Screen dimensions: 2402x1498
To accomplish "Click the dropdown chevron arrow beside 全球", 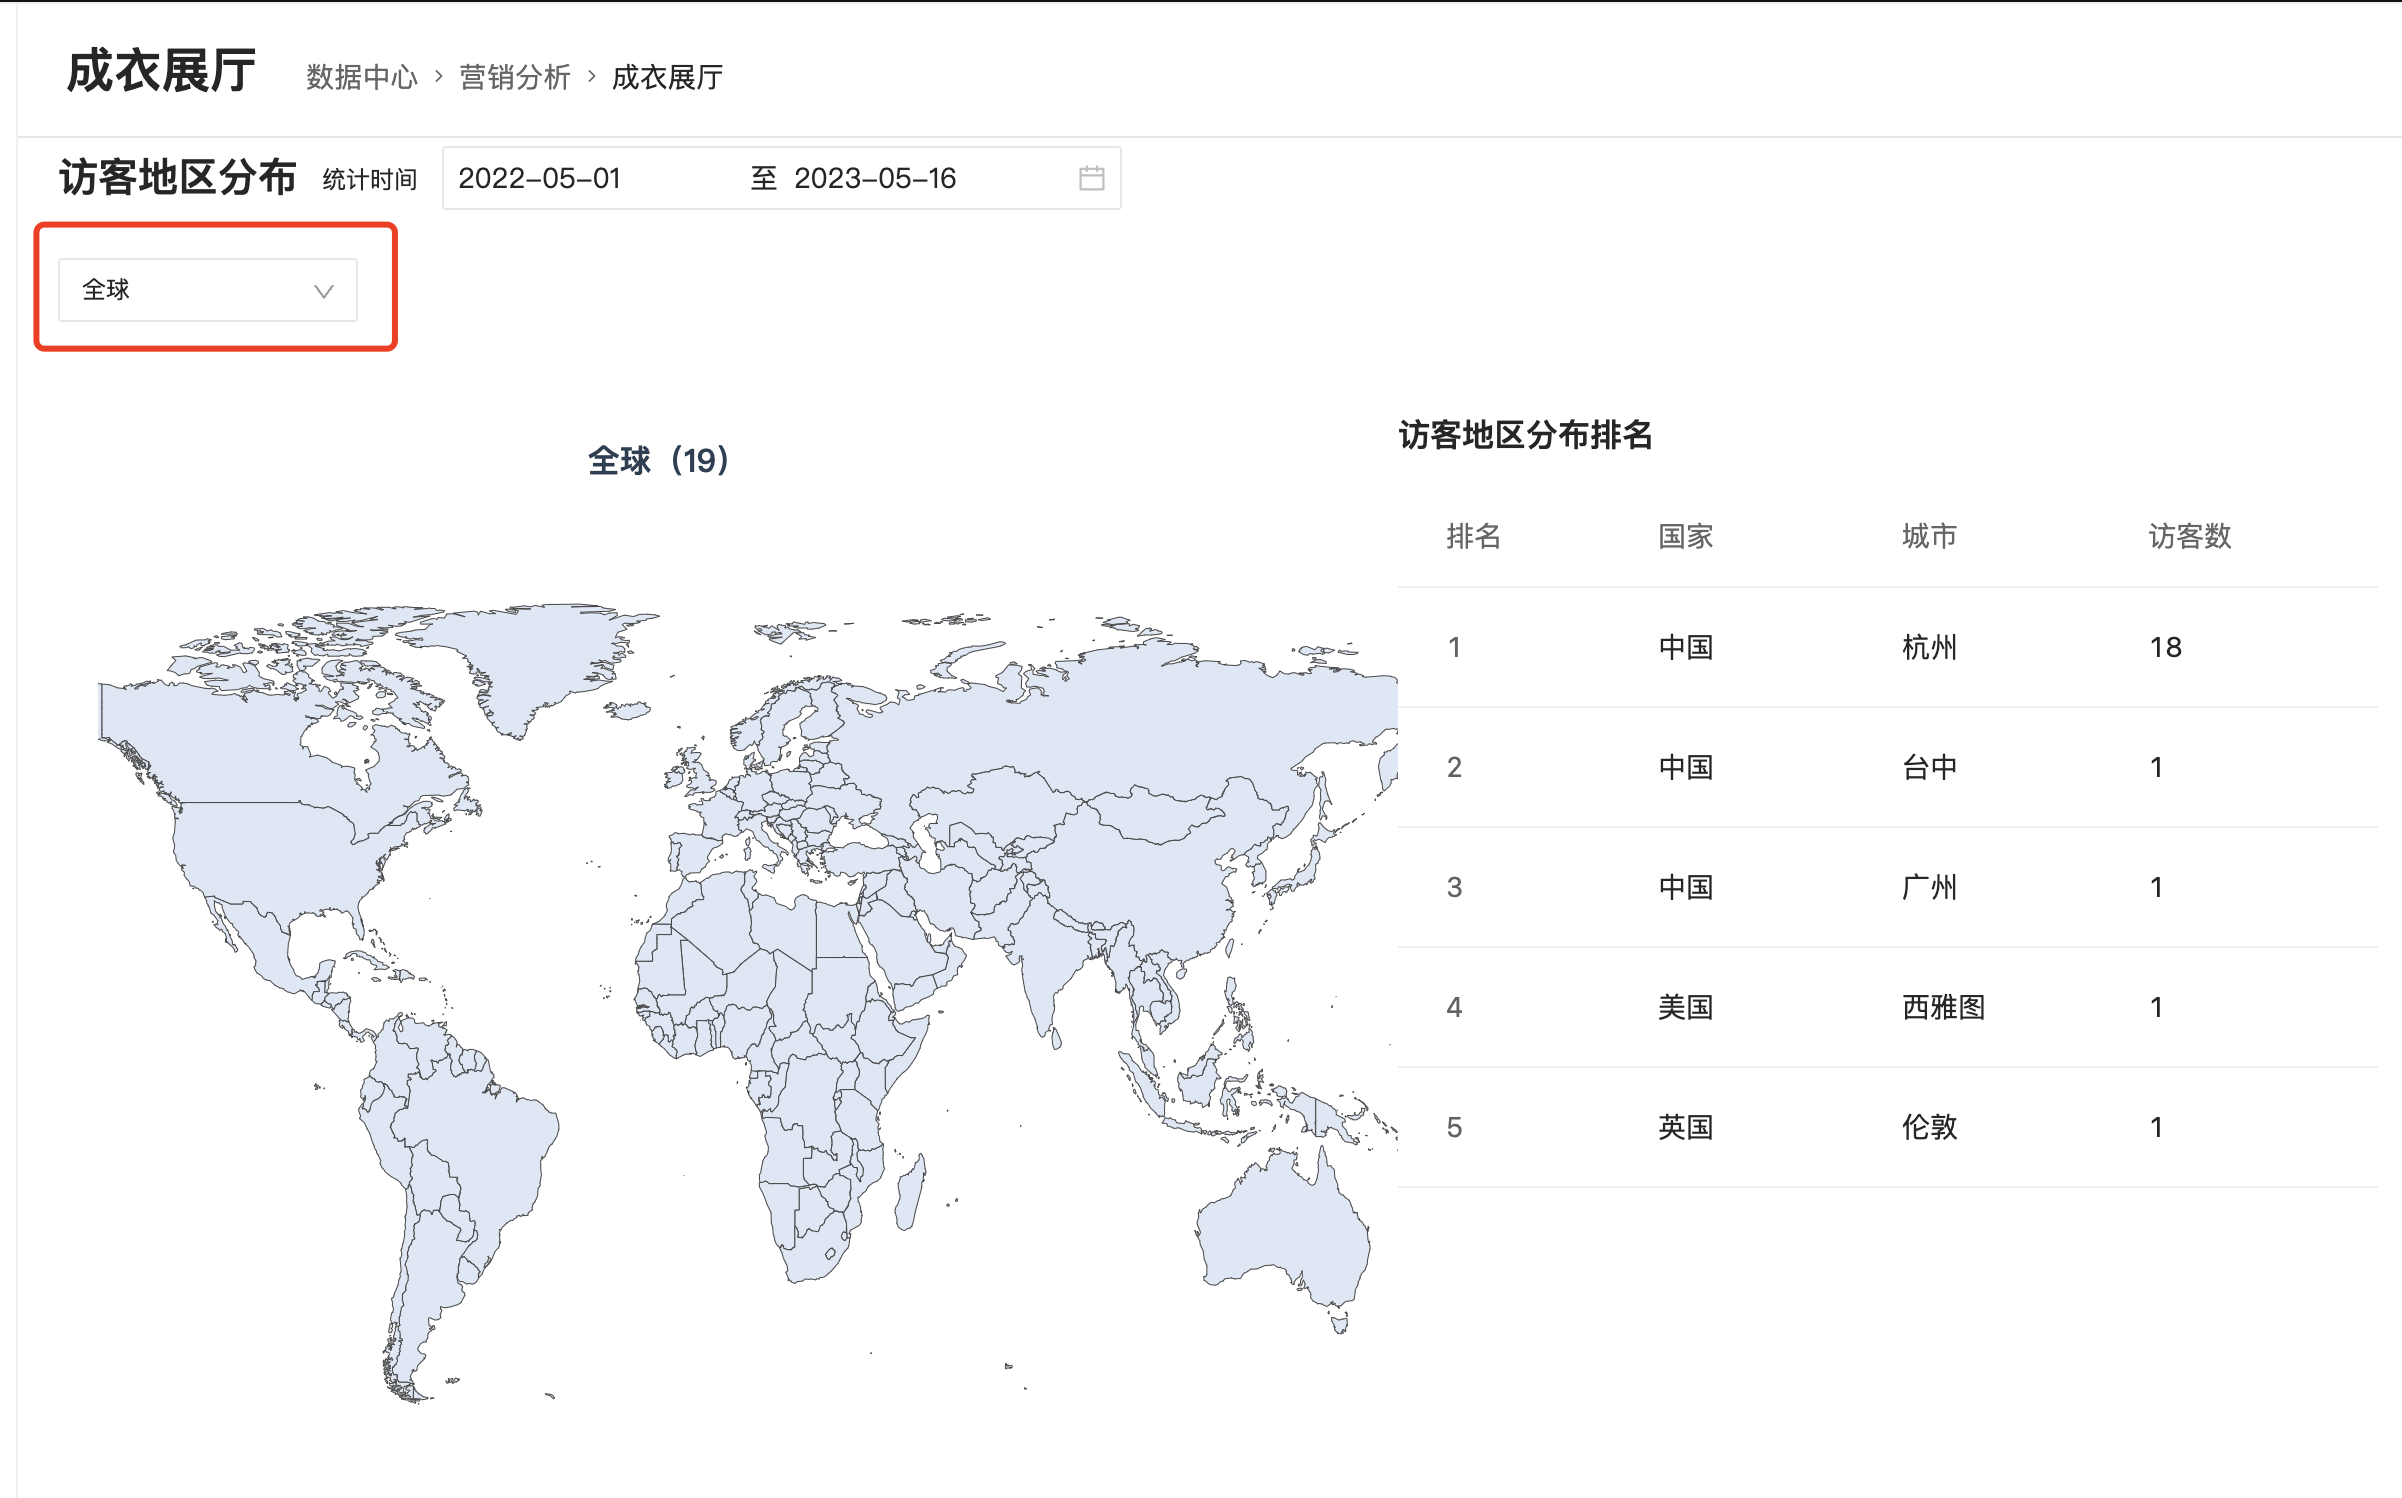I will 323,291.
